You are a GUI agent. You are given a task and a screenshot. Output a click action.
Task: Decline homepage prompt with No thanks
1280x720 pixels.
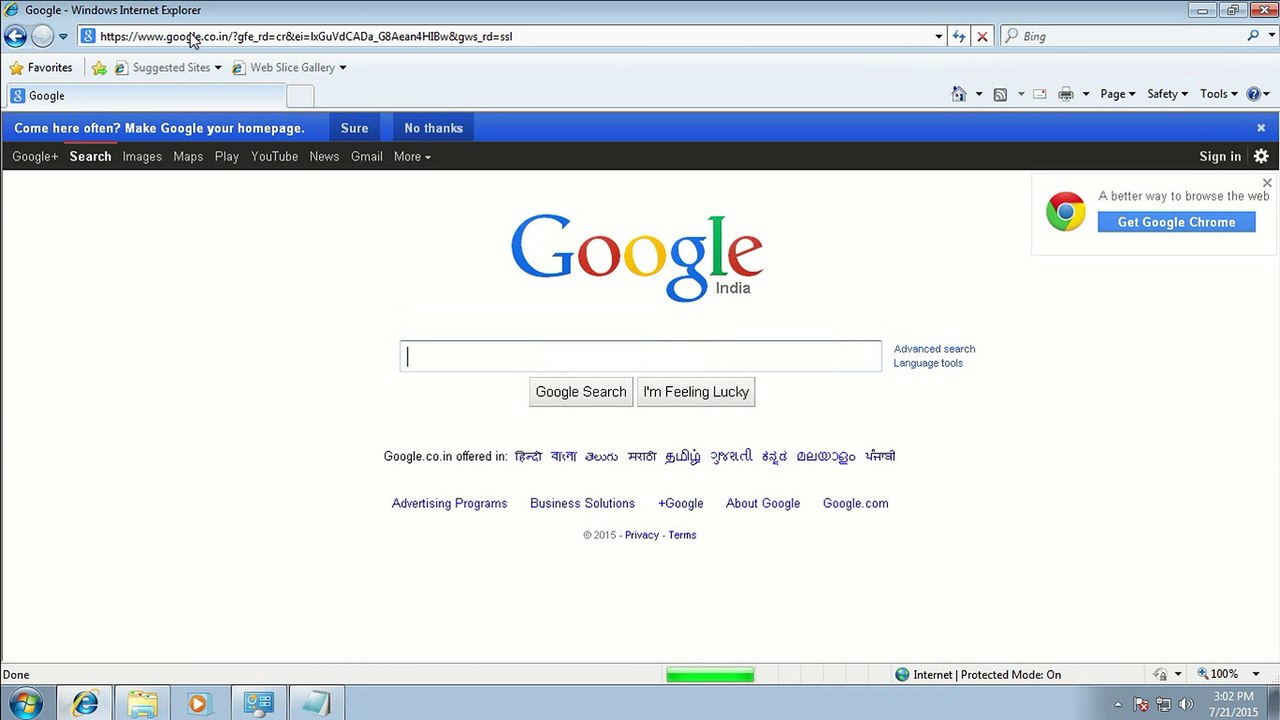click(433, 128)
